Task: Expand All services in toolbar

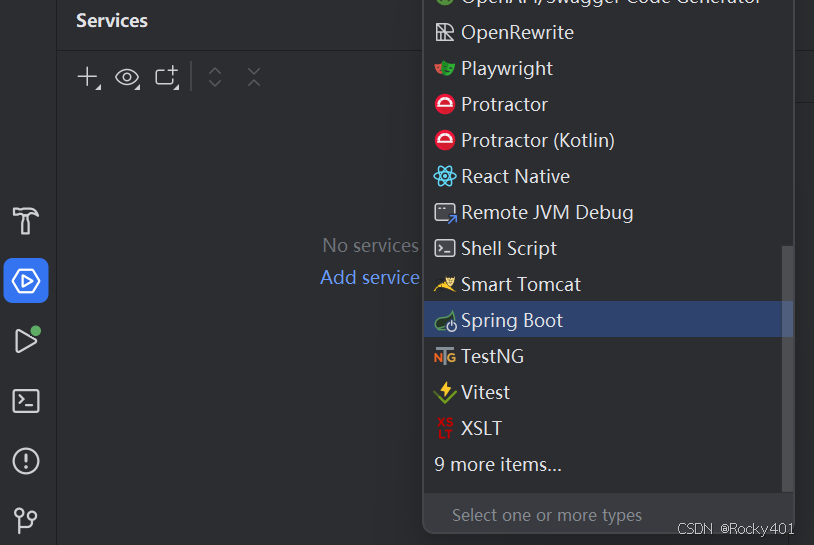Action: click(x=215, y=77)
